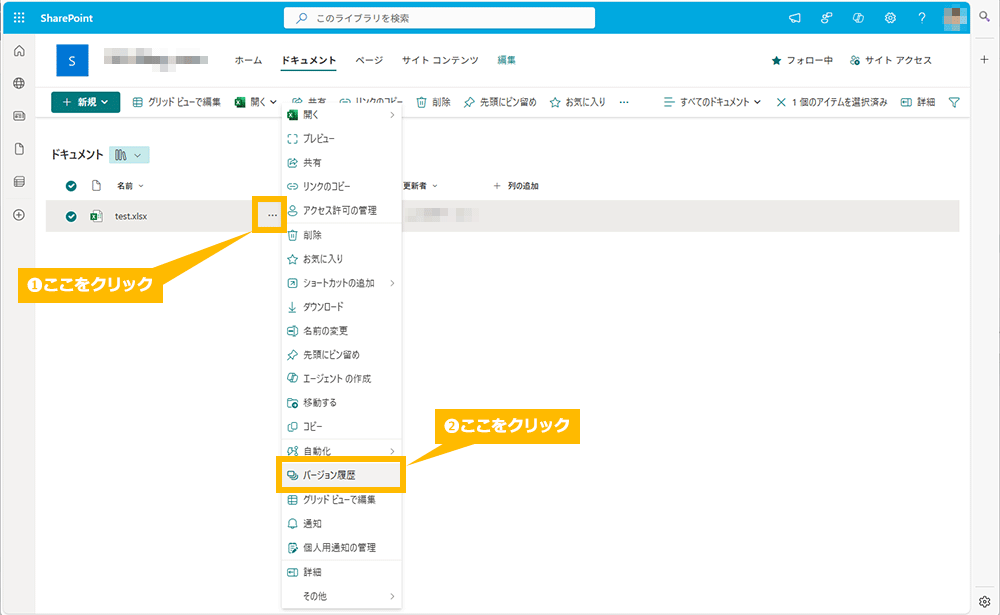Select ダウンロード in the context menu
This screenshot has width=1000, height=615.
pos(341,307)
